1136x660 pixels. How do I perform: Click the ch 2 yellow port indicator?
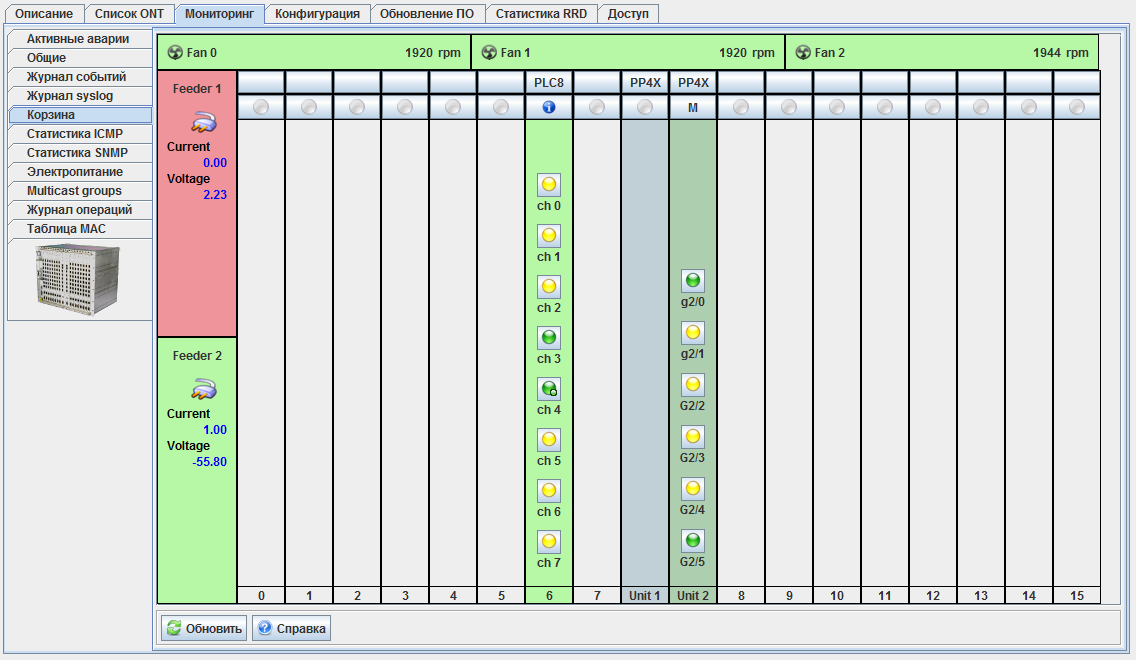548,287
